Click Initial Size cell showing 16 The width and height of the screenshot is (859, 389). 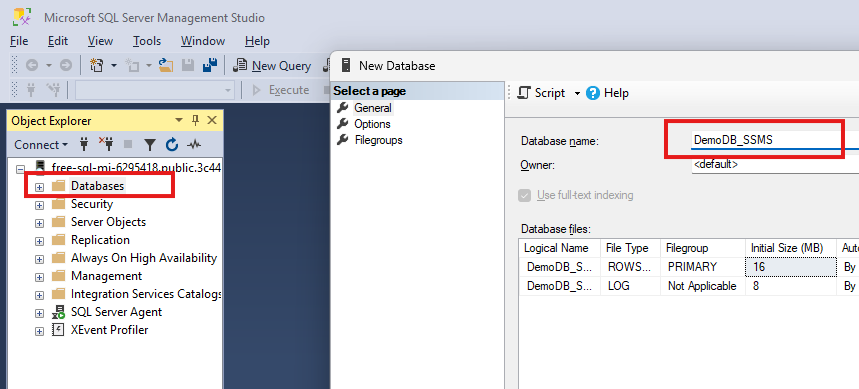coord(791,267)
